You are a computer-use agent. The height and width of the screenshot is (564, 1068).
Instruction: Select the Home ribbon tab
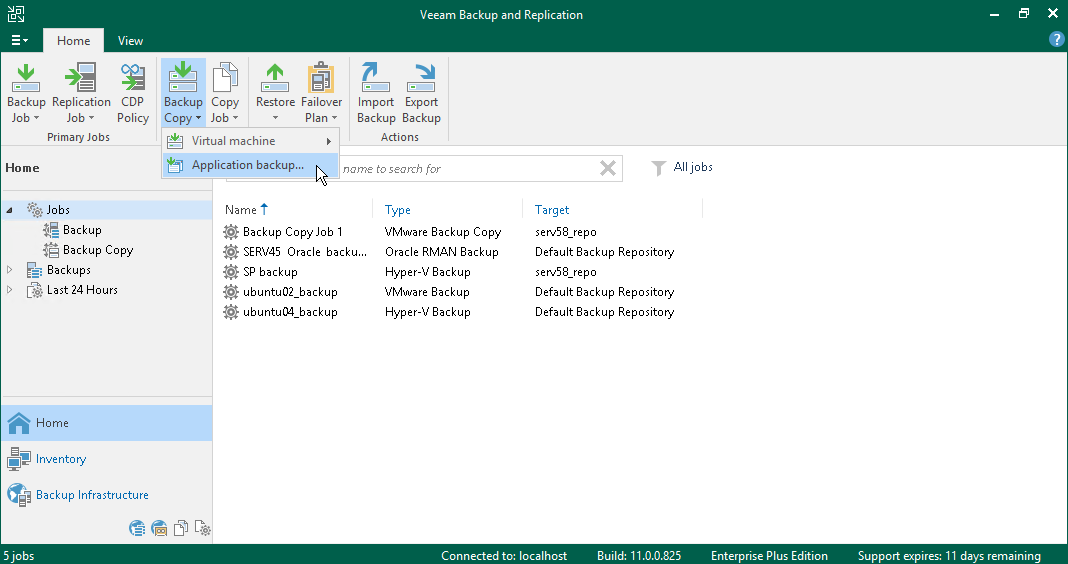click(74, 40)
